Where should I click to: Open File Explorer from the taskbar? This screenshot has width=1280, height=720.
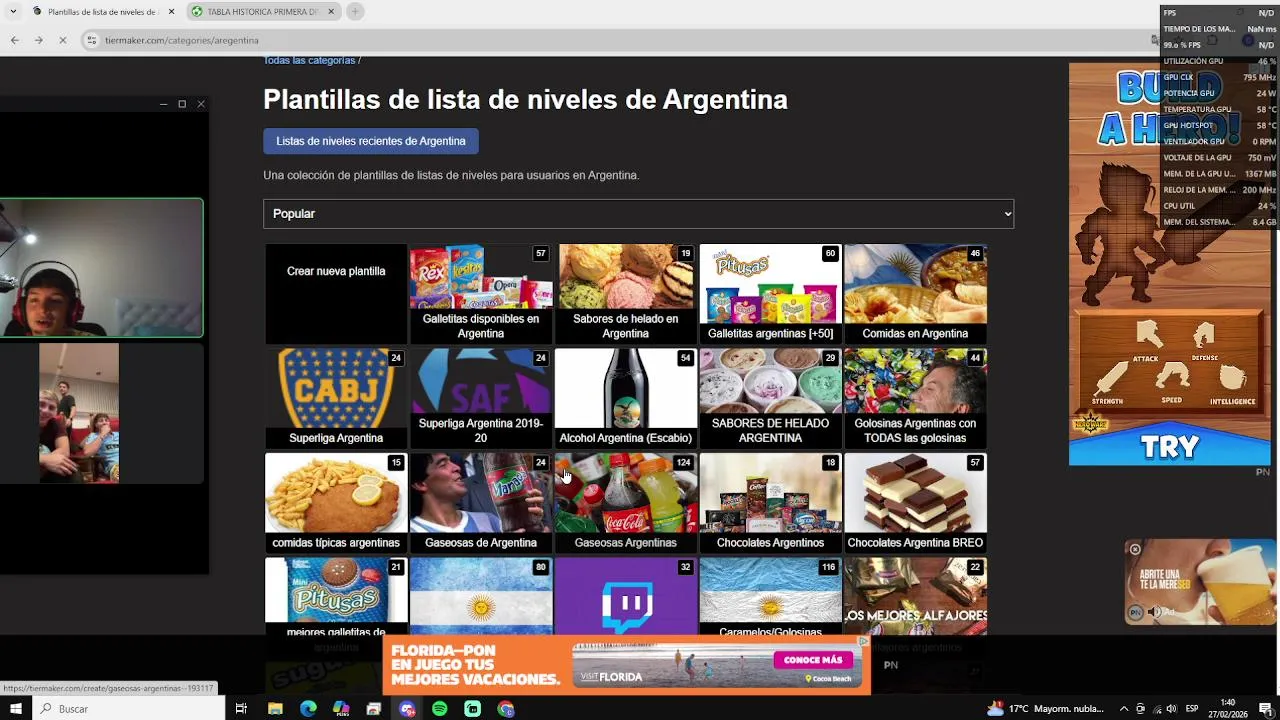click(275, 709)
